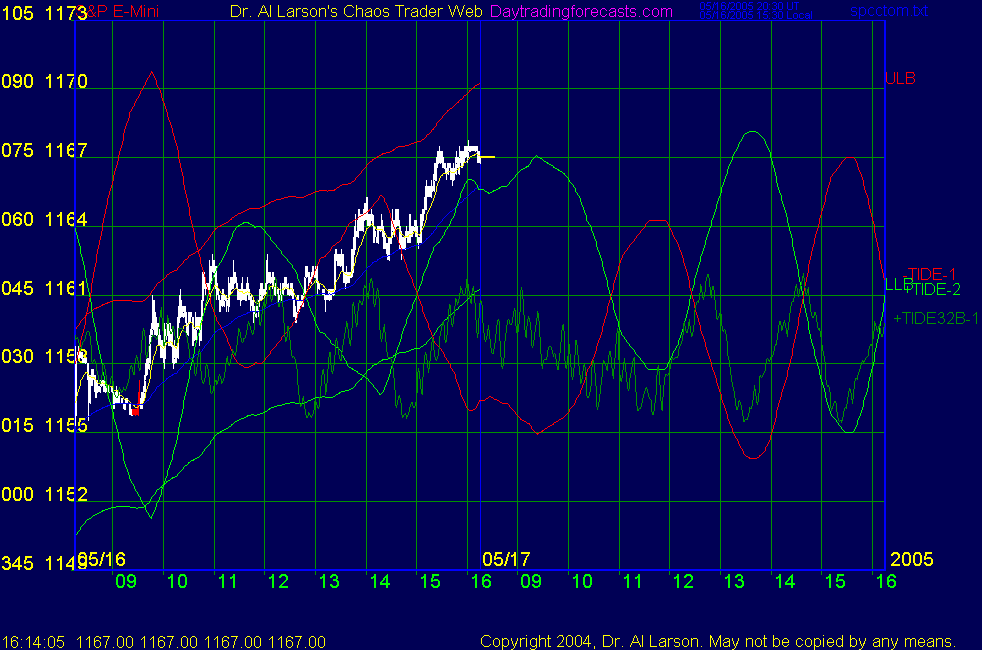Screen dimensions: 982x650
Task: Click the '12' hour label of the 05/17 session
Action: [x=683, y=581]
